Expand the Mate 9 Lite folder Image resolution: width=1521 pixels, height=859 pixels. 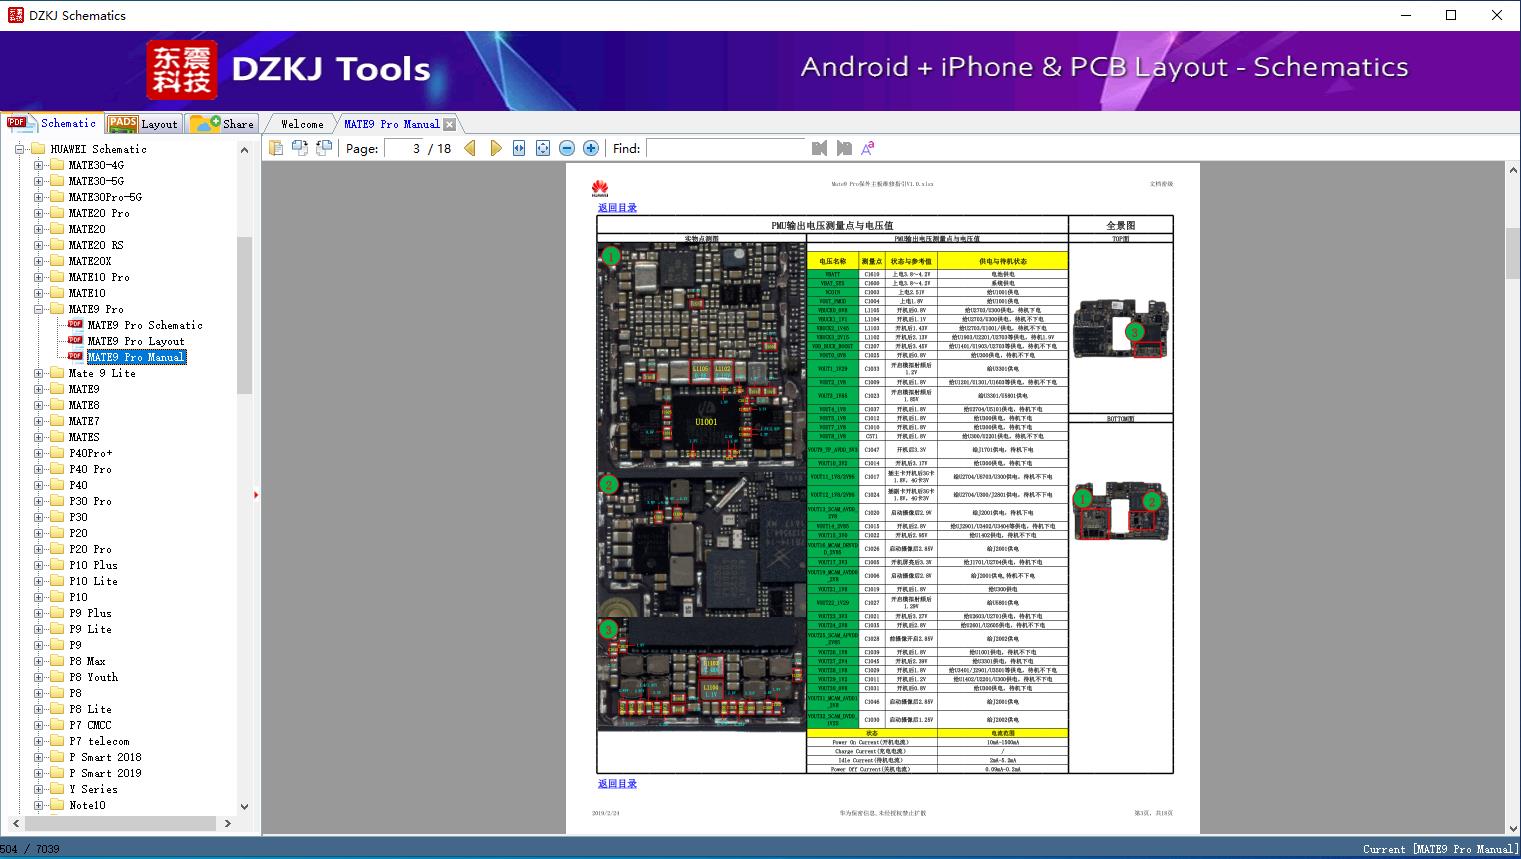[x=38, y=373]
